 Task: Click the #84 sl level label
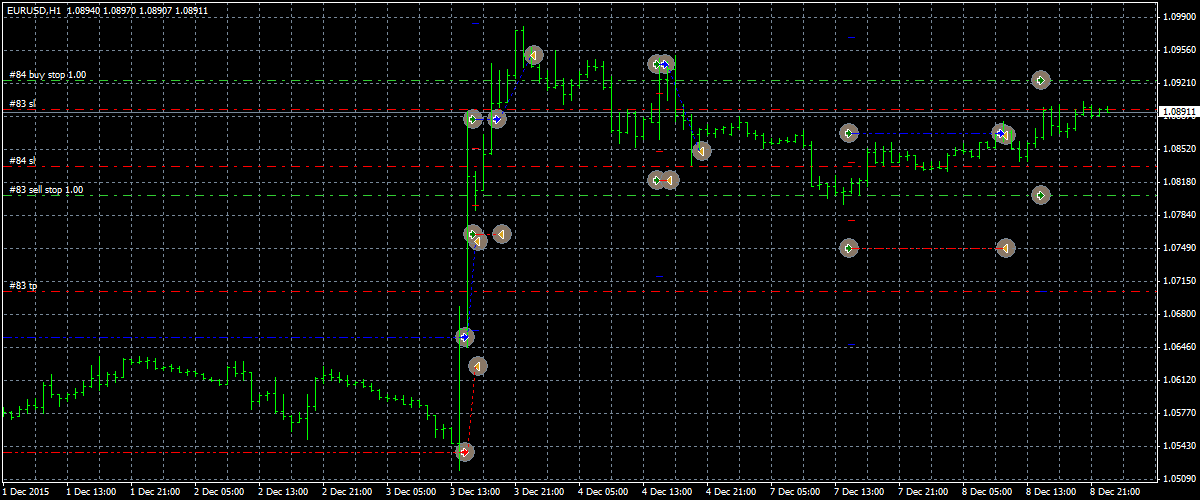[22, 160]
